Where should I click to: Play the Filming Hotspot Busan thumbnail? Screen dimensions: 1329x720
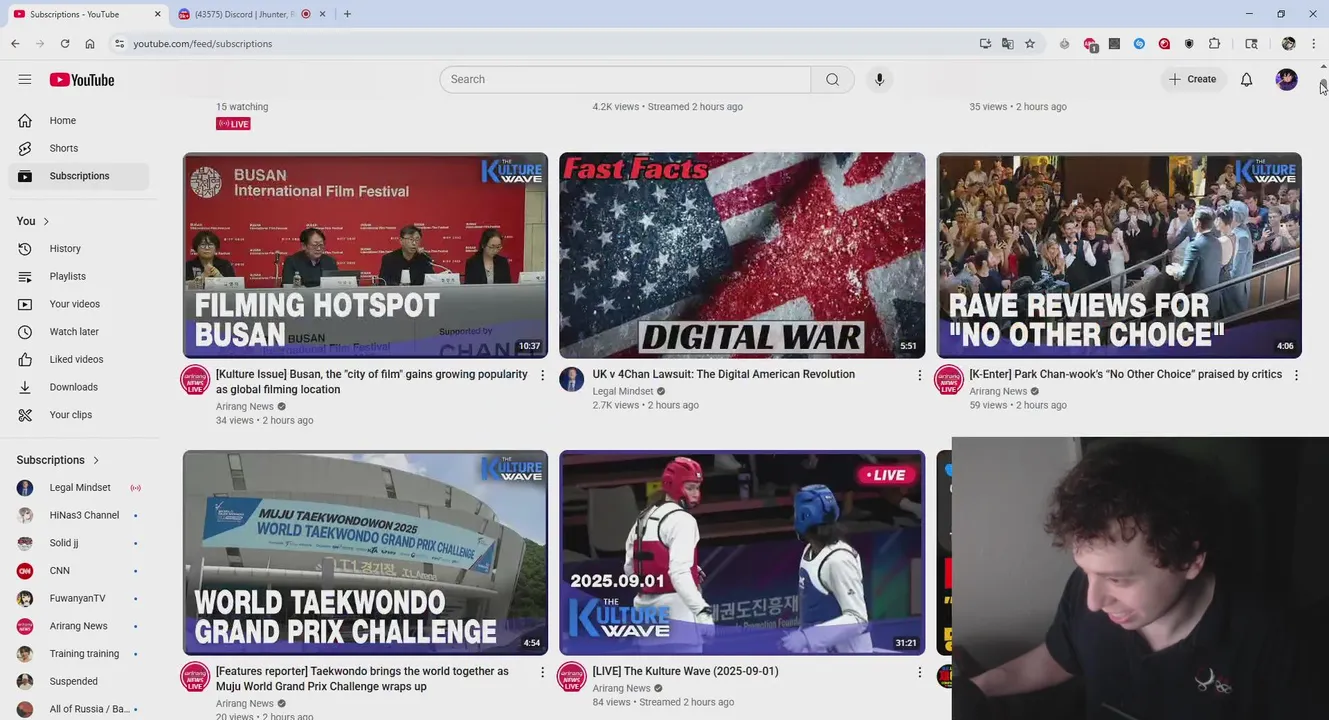(x=365, y=255)
